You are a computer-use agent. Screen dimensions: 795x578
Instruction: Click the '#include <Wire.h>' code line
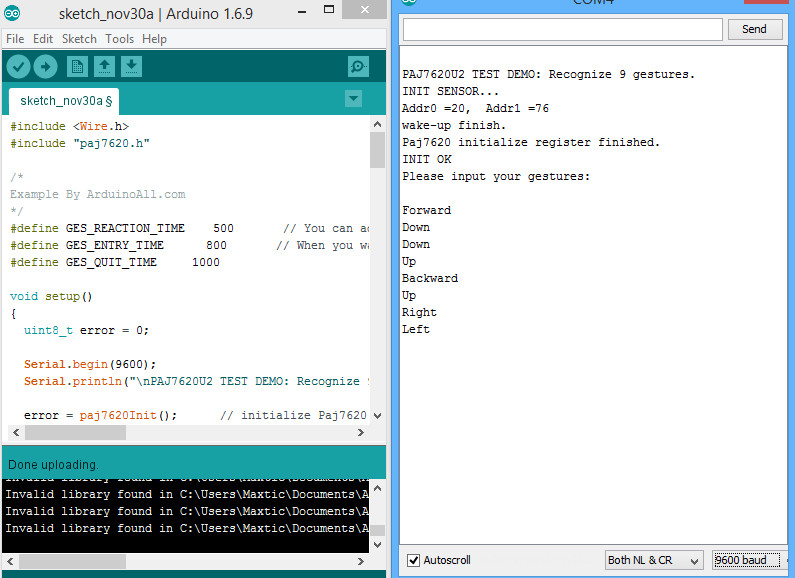point(69,126)
